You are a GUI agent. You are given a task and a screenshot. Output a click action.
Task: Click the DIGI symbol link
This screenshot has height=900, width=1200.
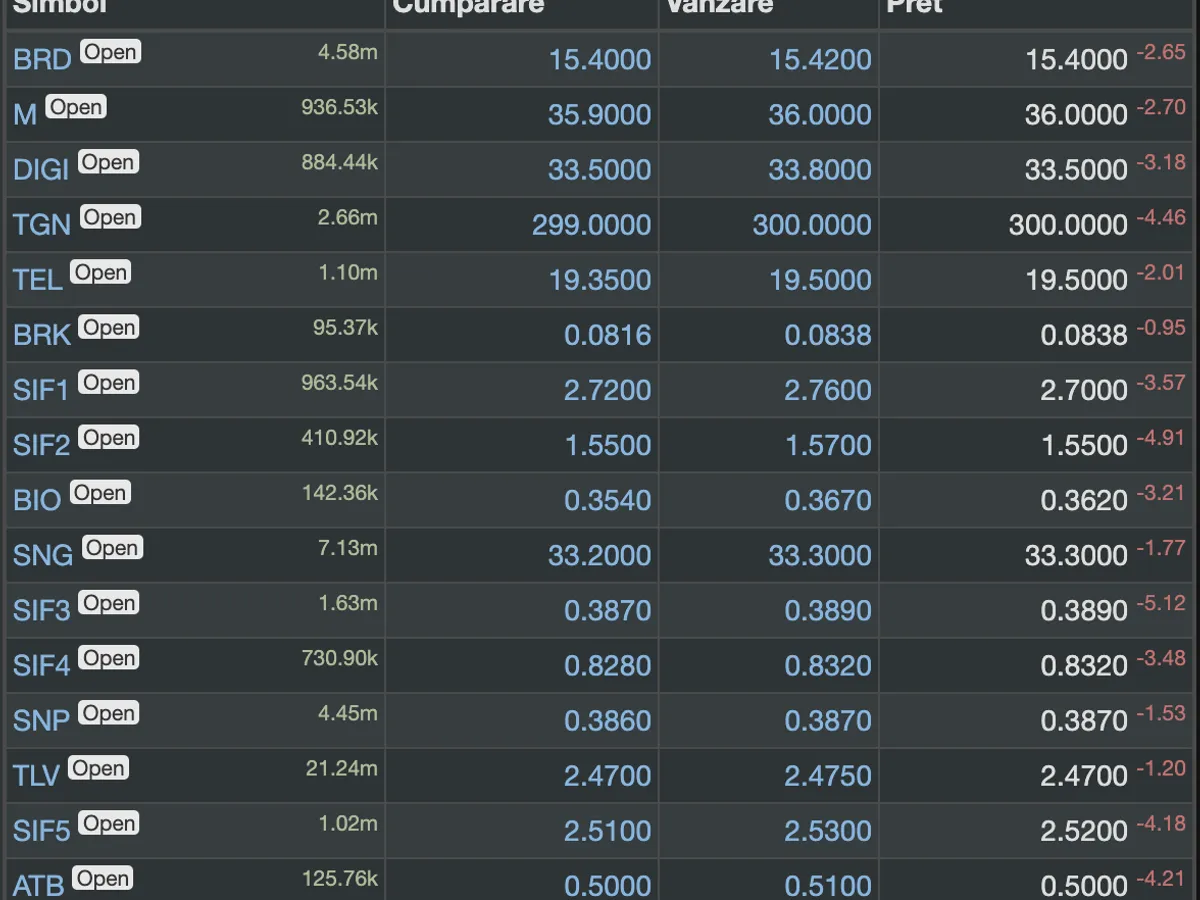[41, 170]
